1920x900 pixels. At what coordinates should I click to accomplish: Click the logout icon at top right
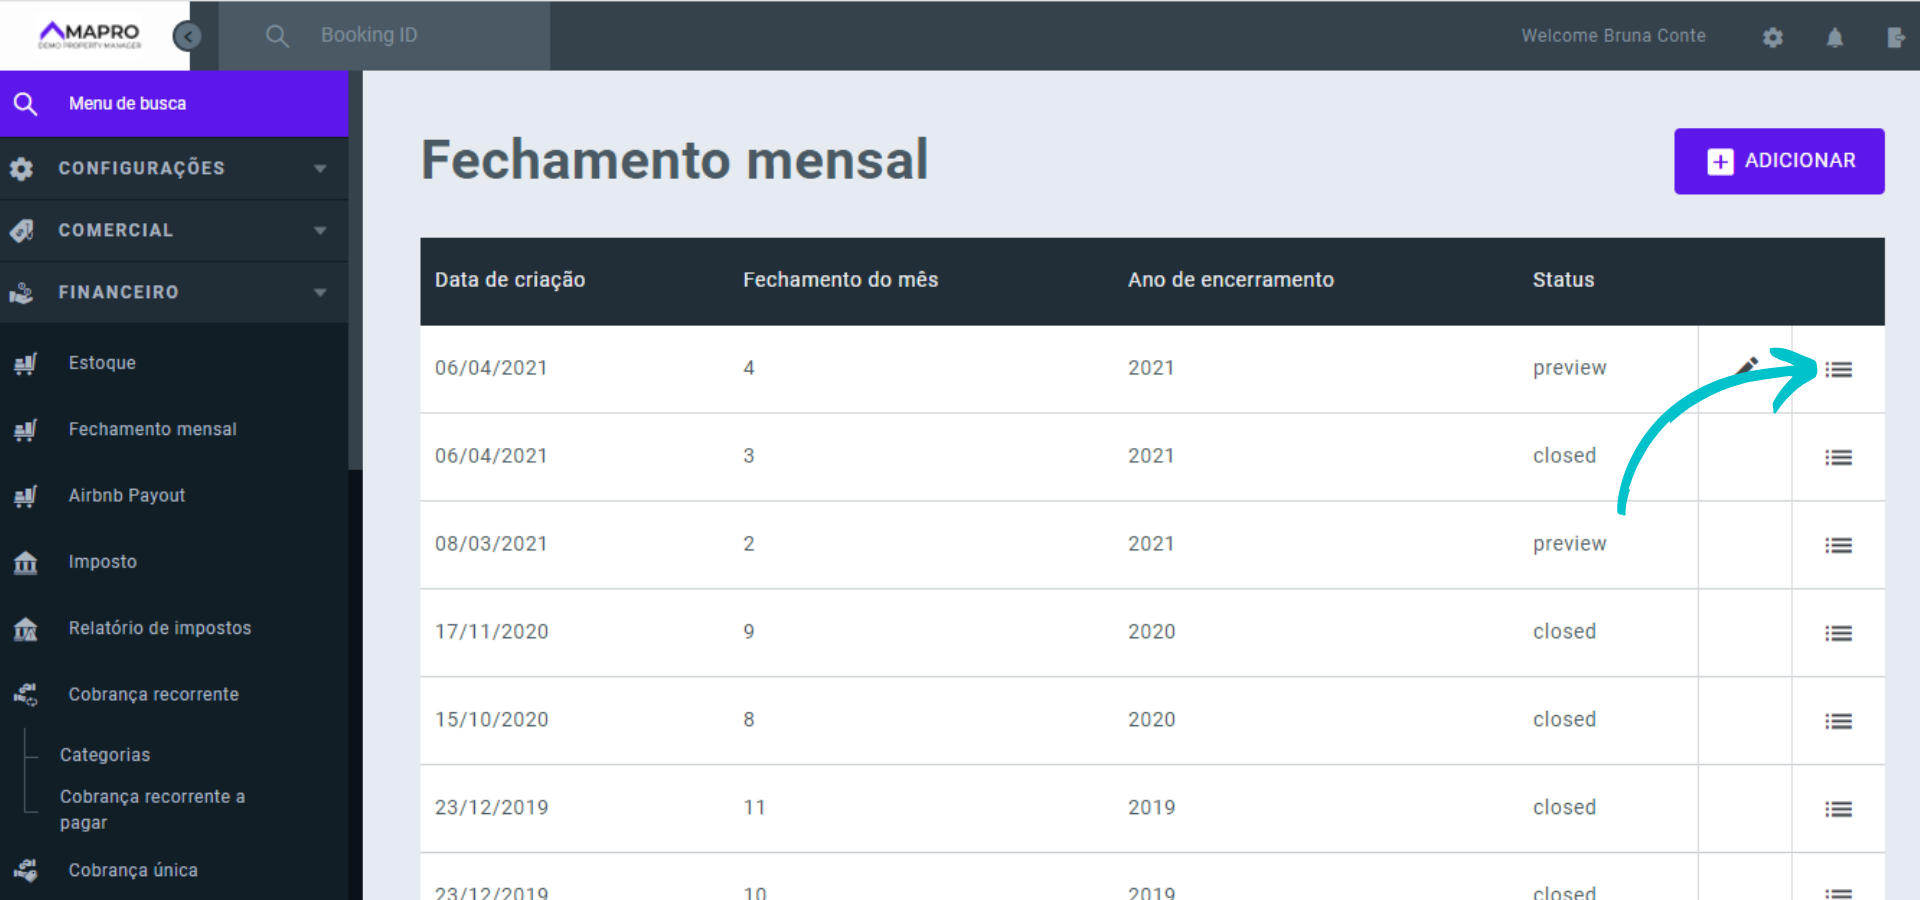coord(1897,37)
